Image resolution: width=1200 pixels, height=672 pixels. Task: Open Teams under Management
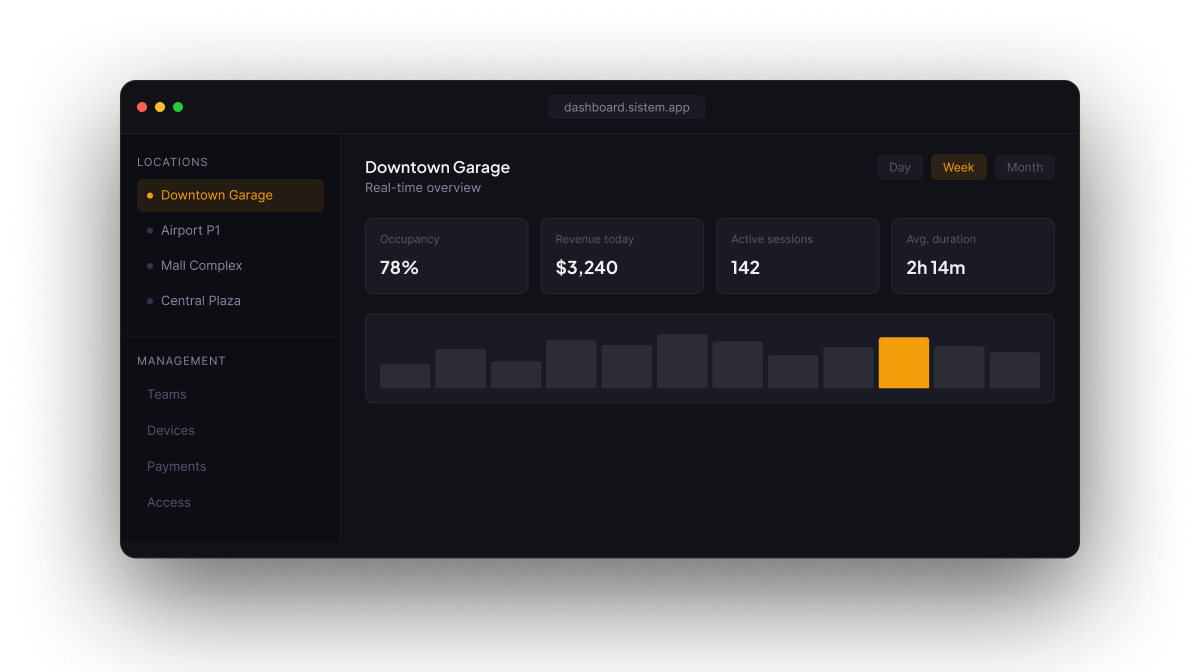point(167,394)
